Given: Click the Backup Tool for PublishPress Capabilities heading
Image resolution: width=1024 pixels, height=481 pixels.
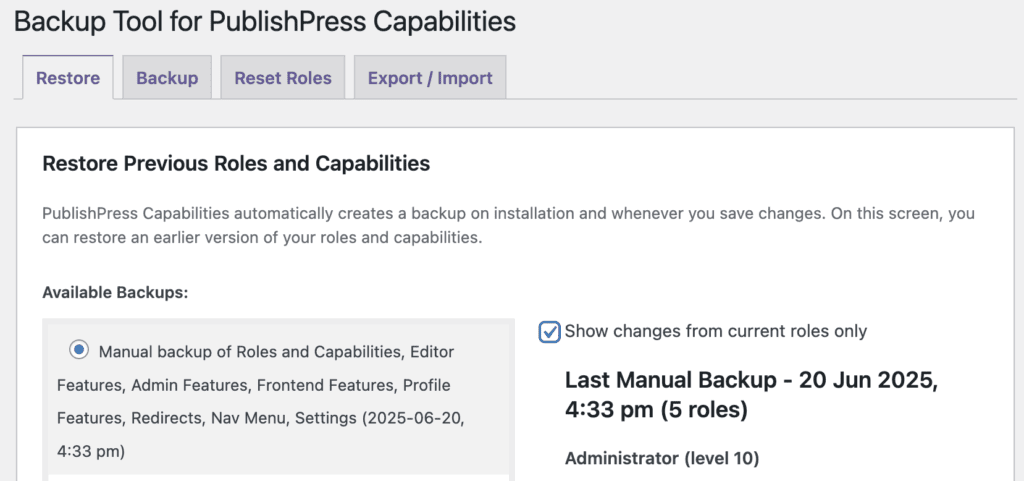Looking at the screenshot, I should (264, 22).
